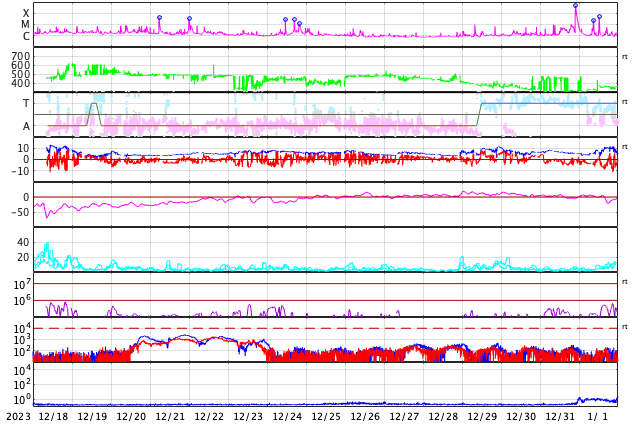634x424 pixels.
Task: Click the 12/22 date label
Action: point(209,416)
